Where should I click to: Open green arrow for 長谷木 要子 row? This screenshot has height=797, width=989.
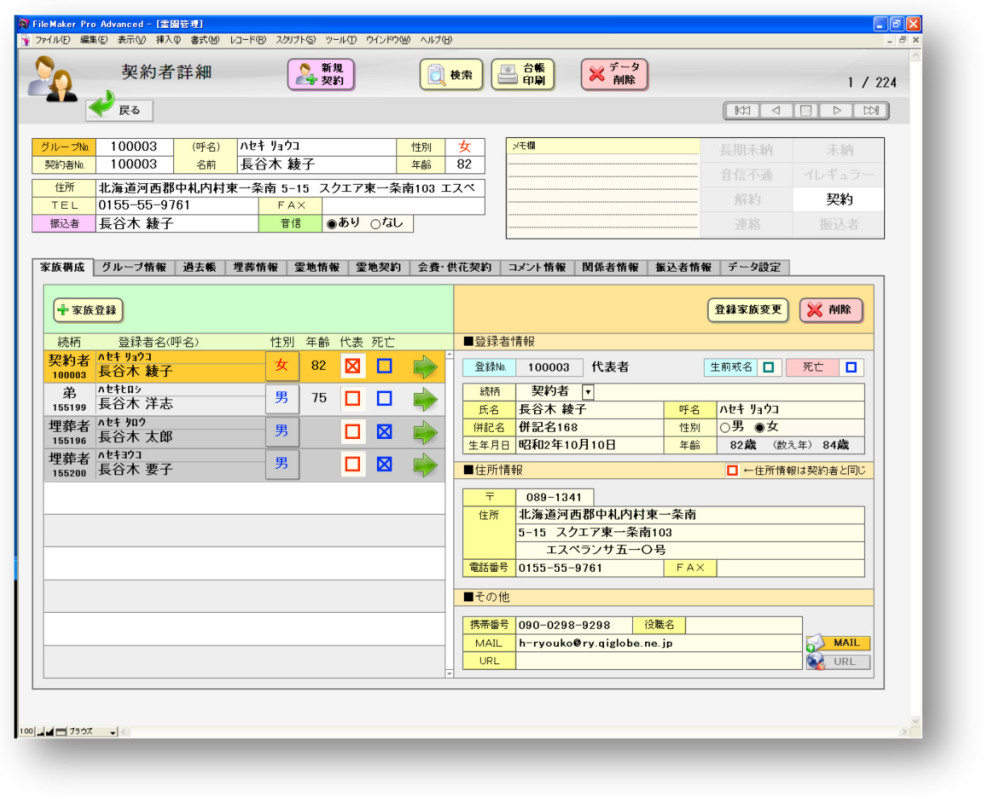coord(426,465)
